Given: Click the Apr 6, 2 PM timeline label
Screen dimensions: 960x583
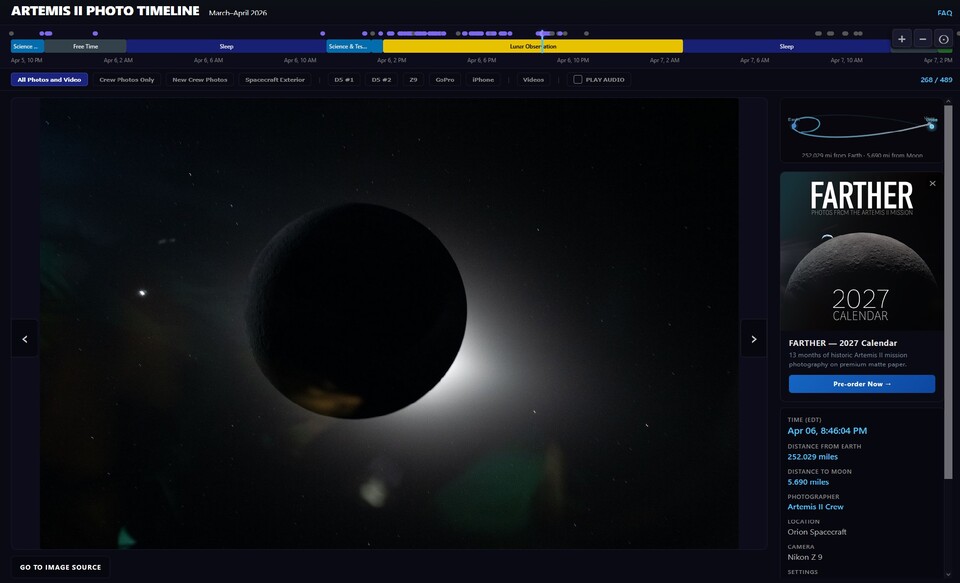Looking at the screenshot, I should click(x=392, y=61).
